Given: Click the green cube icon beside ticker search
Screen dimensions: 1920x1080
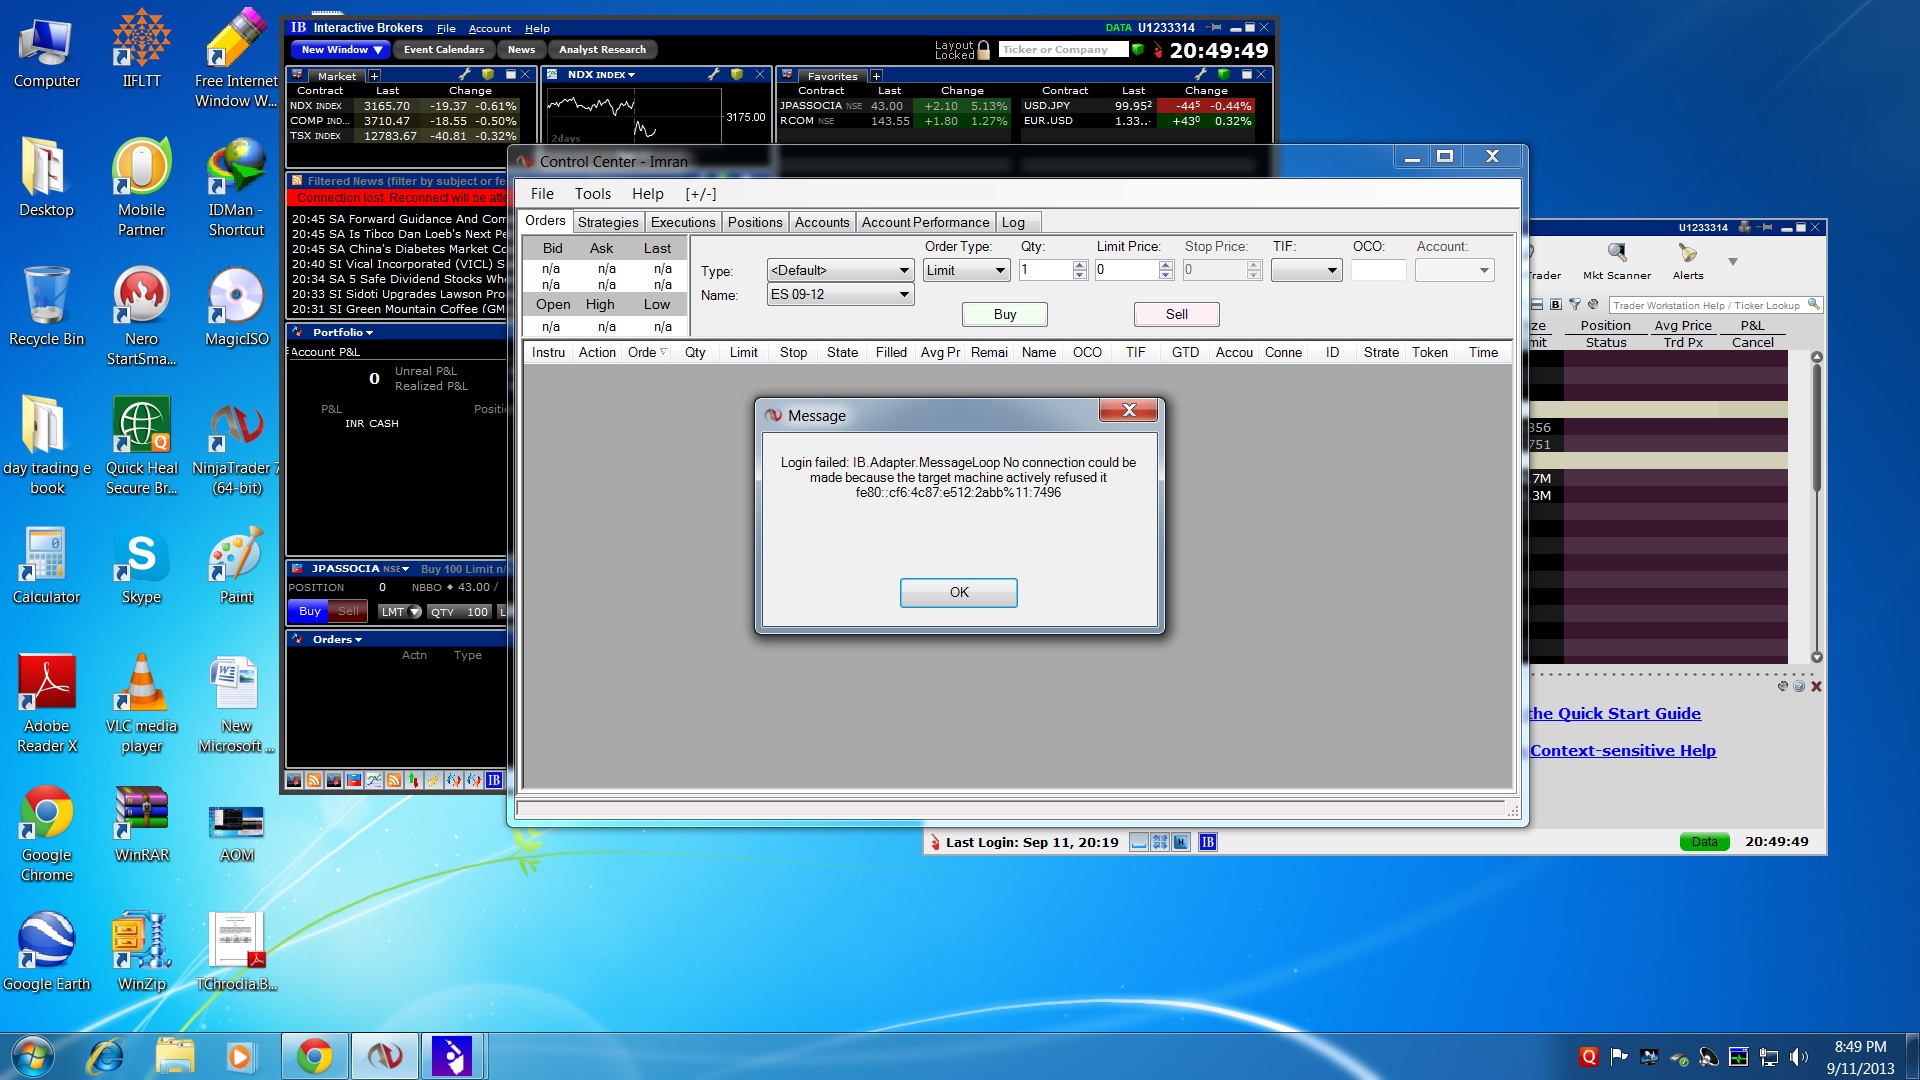Looking at the screenshot, I should (1137, 49).
